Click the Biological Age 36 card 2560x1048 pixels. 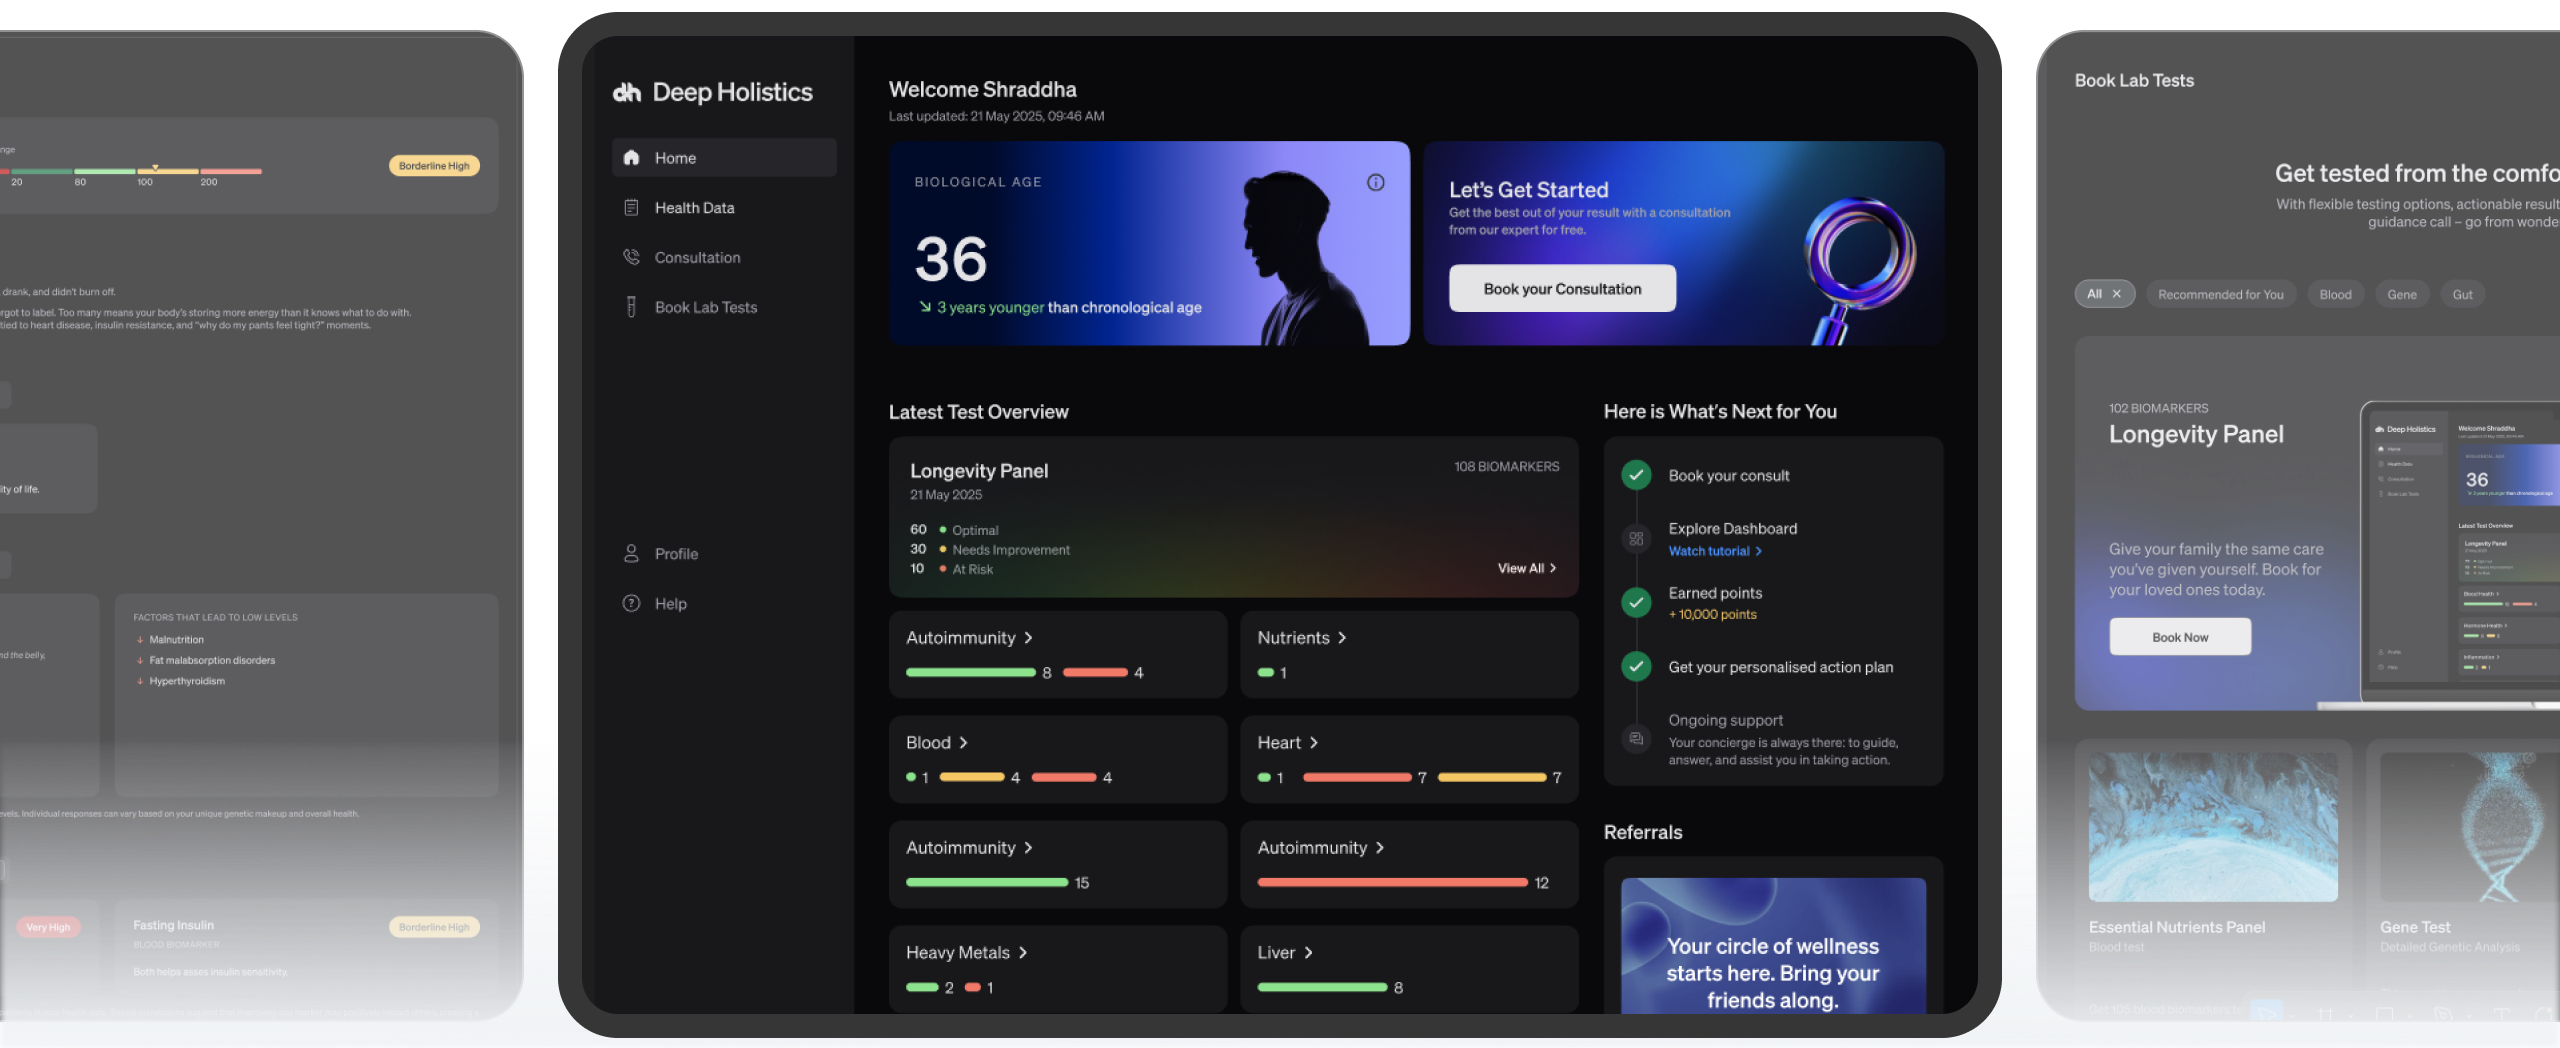pyautogui.click(x=1149, y=243)
